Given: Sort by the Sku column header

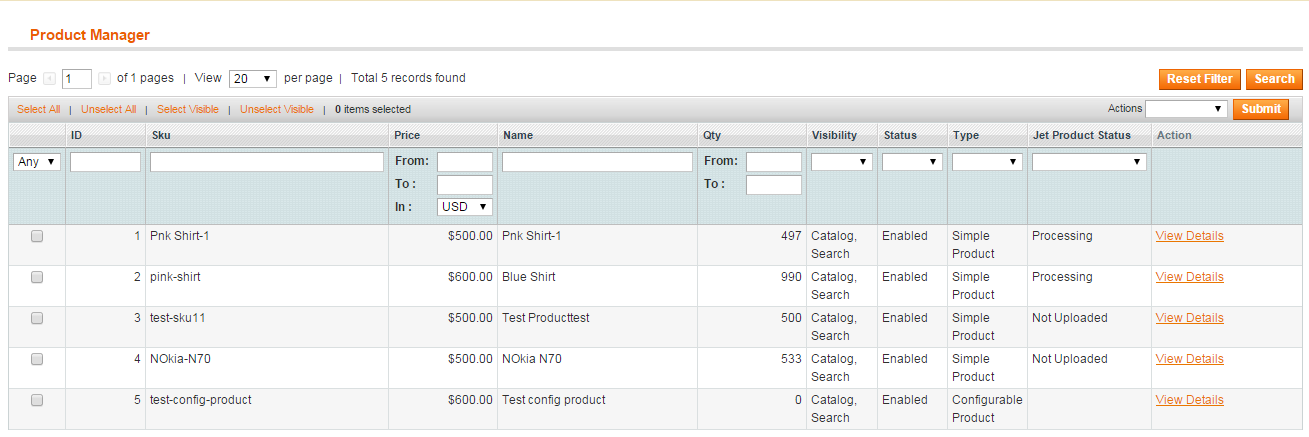Looking at the screenshot, I should click(x=161, y=135).
